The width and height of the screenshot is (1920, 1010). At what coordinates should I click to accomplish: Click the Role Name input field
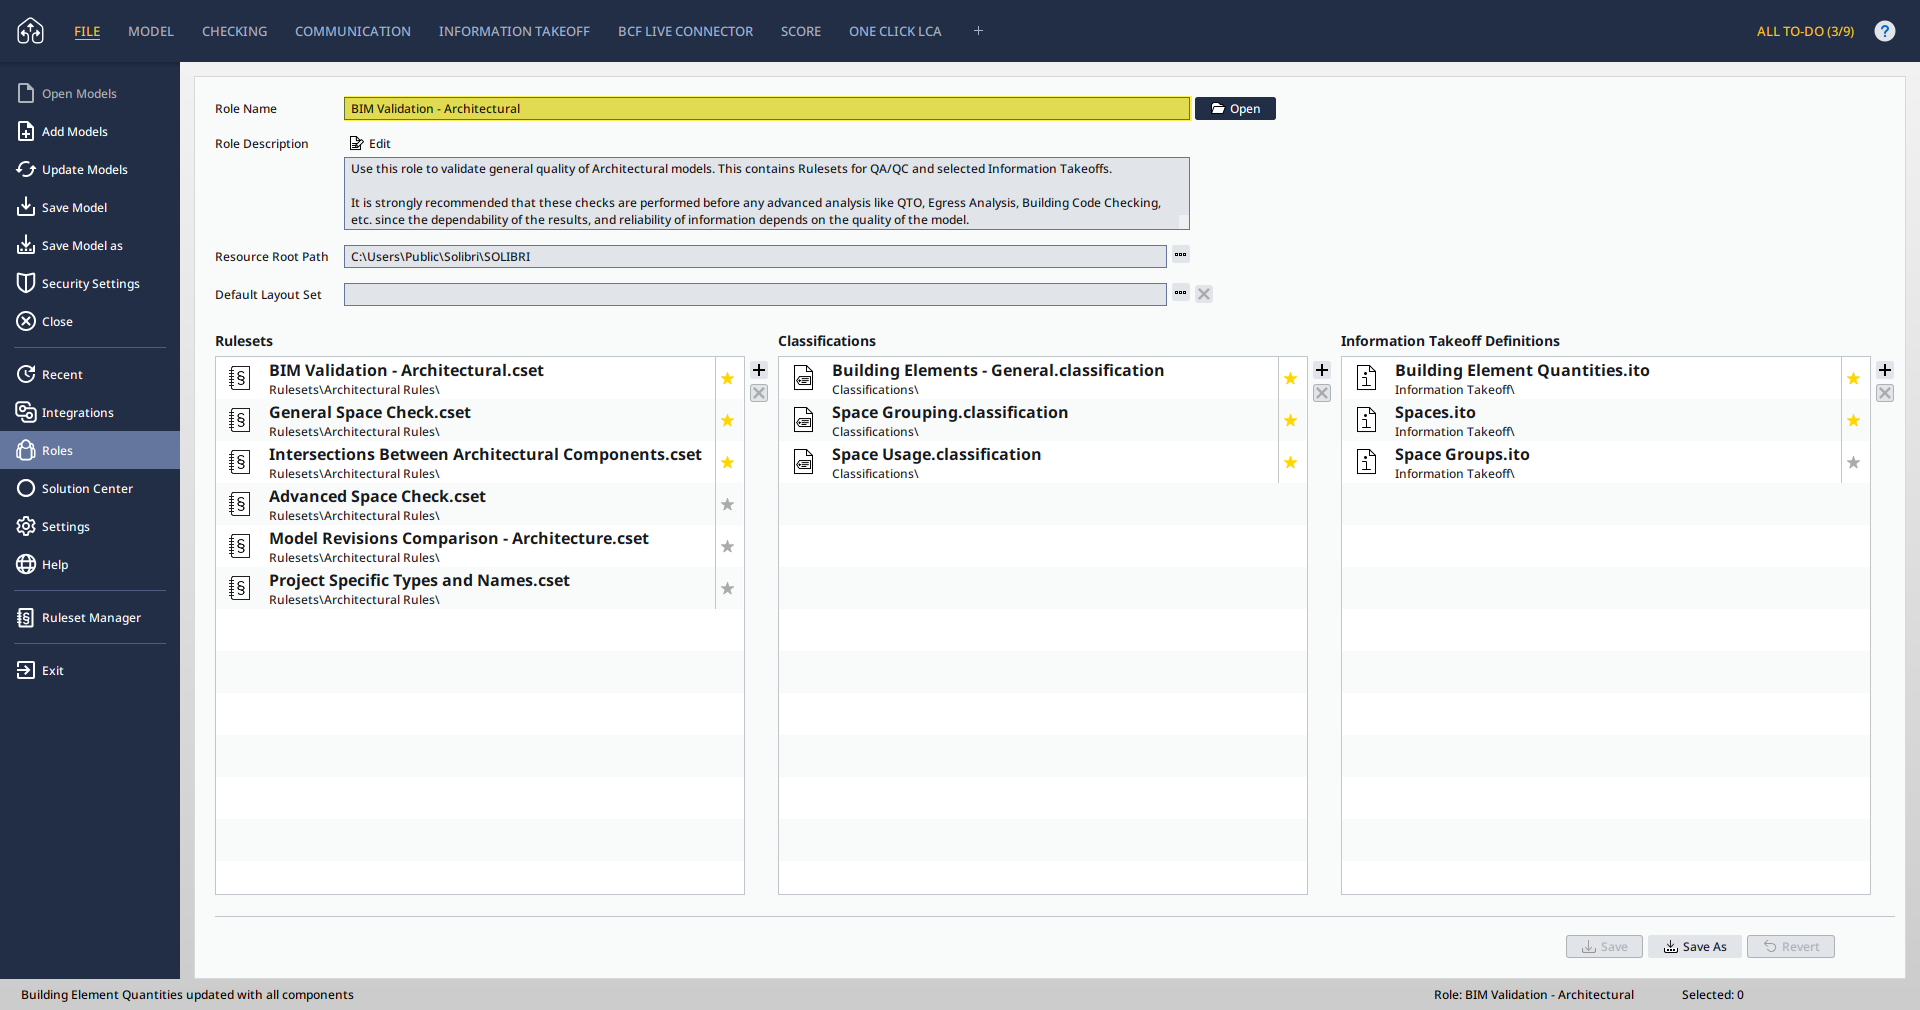[767, 108]
